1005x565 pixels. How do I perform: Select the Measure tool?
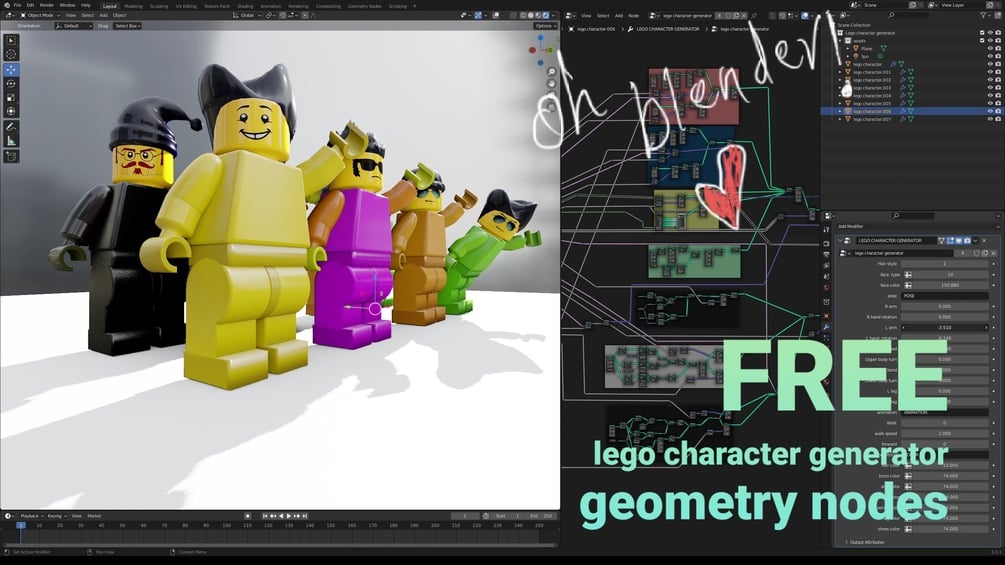[11, 141]
